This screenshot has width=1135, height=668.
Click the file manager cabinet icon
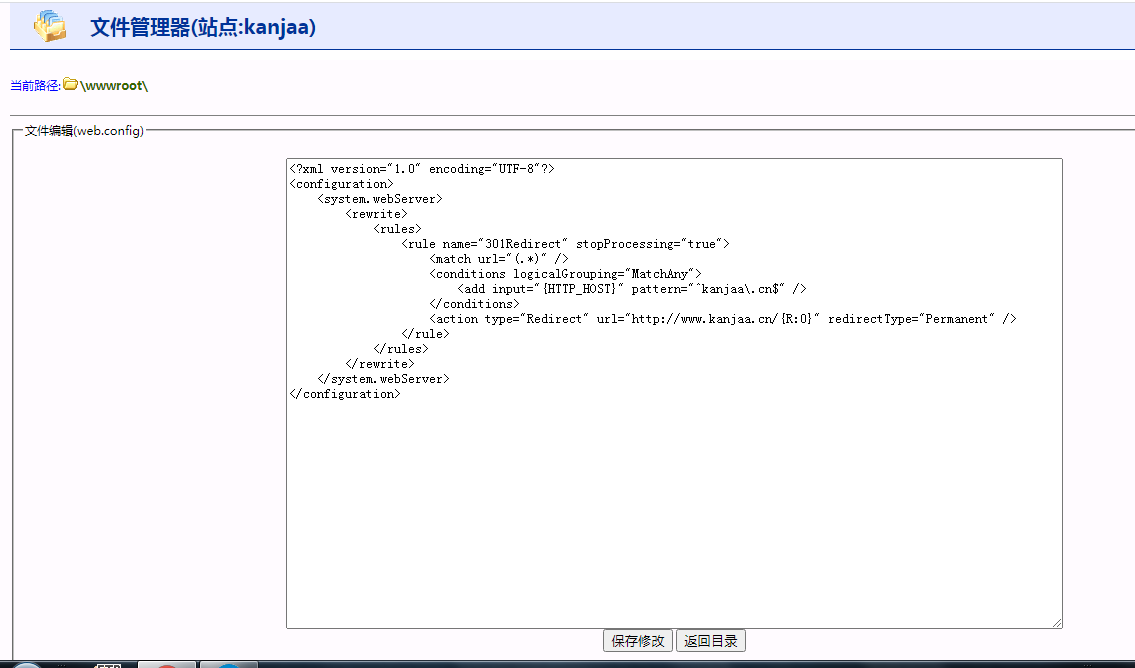click(x=49, y=26)
